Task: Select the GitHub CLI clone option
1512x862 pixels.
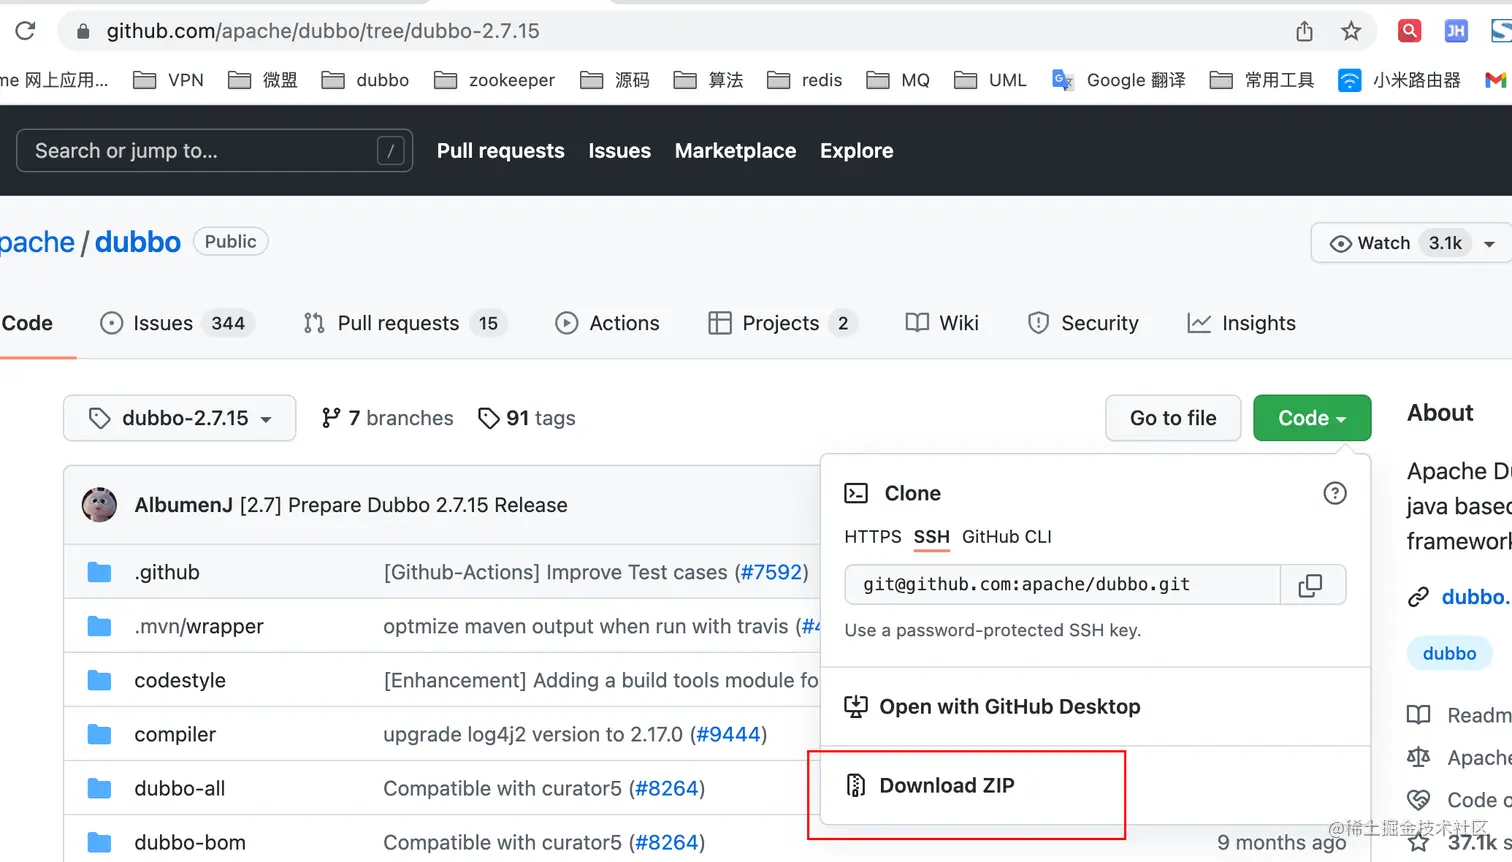Action: click(1007, 537)
